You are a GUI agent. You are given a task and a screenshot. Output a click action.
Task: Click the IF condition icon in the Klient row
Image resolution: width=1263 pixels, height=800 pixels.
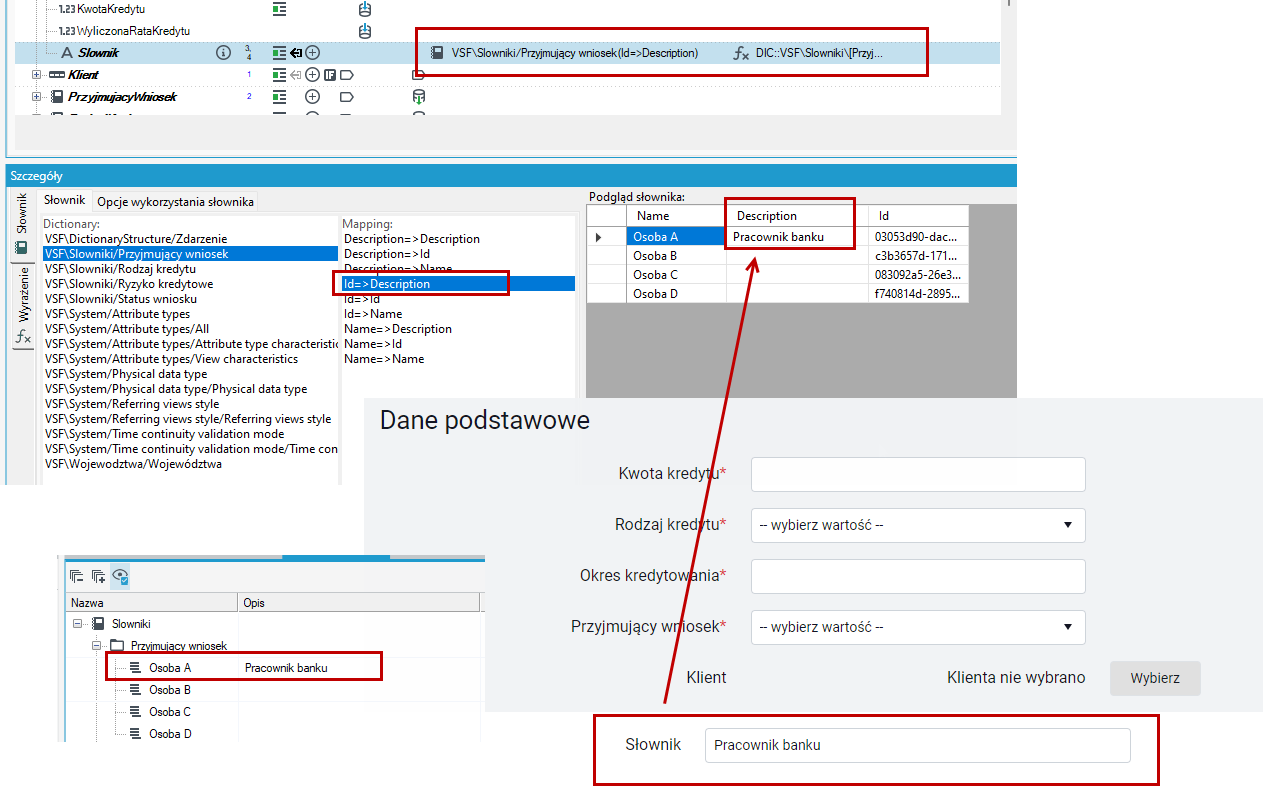[x=330, y=75]
